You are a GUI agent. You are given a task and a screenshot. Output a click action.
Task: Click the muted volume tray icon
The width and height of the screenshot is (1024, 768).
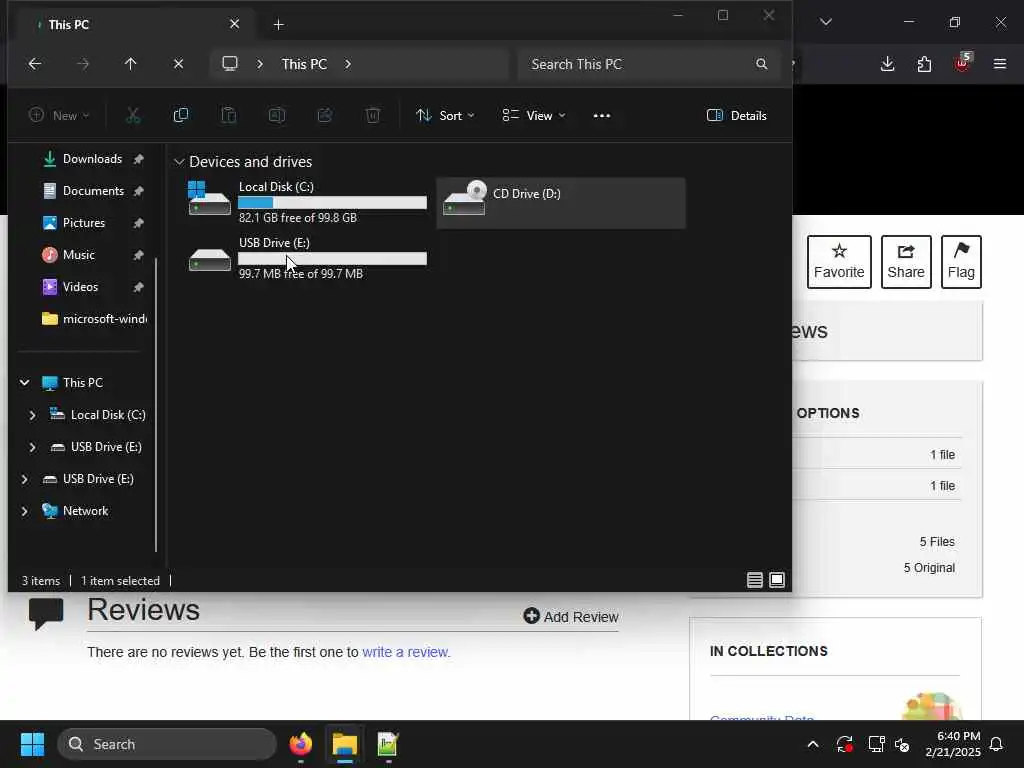(902, 744)
